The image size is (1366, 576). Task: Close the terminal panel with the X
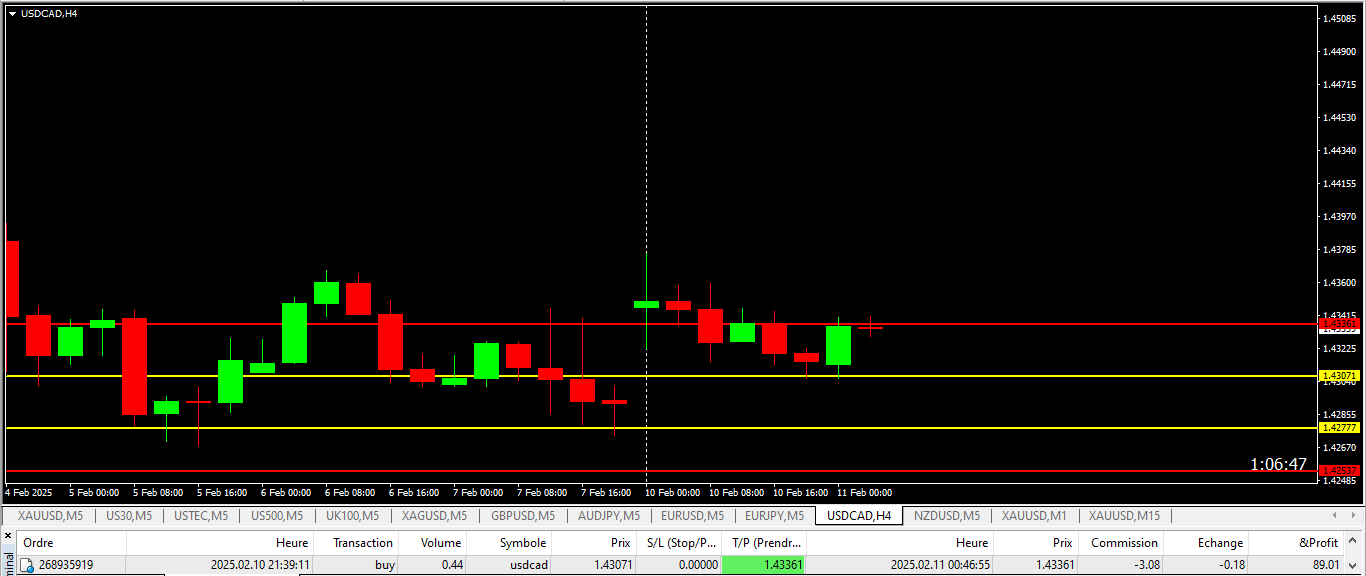pyautogui.click(x=8, y=536)
